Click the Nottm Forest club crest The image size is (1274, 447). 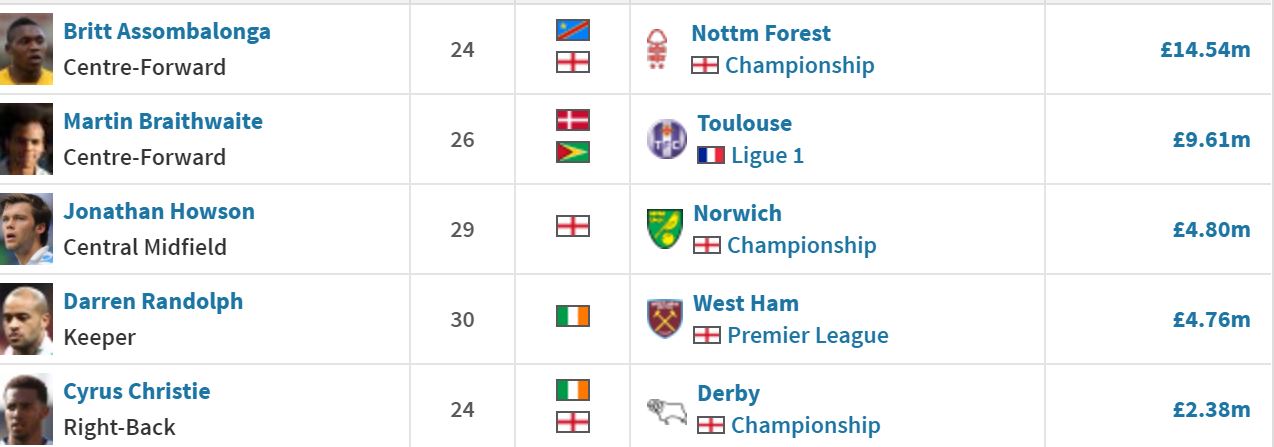657,49
